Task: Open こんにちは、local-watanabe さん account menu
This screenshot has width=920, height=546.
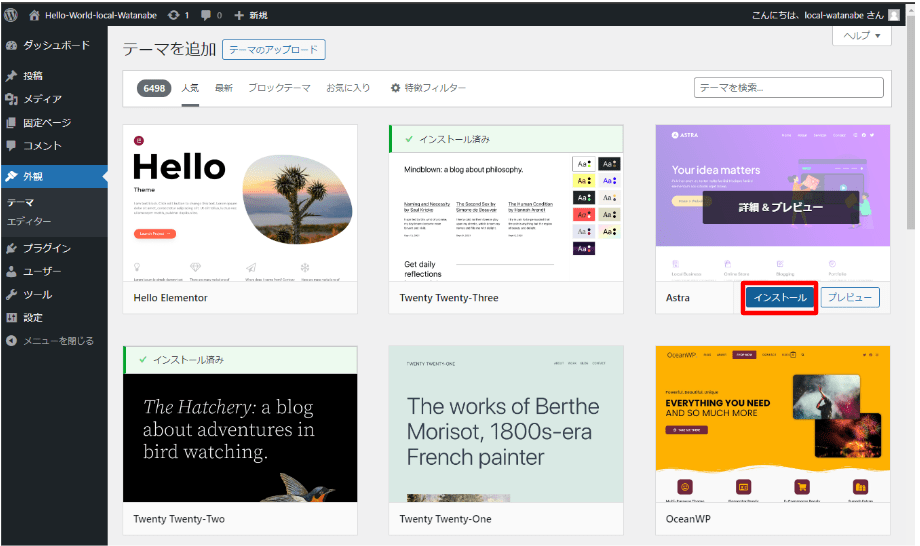Action: pyautogui.click(x=817, y=15)
